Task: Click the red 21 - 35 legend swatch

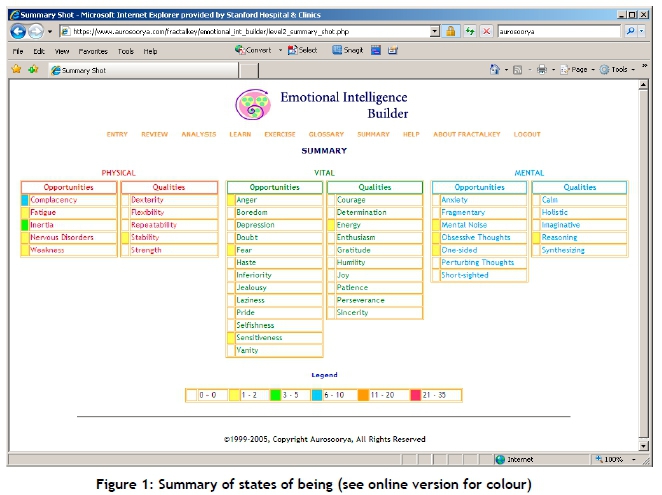Action: pos(415,396)
